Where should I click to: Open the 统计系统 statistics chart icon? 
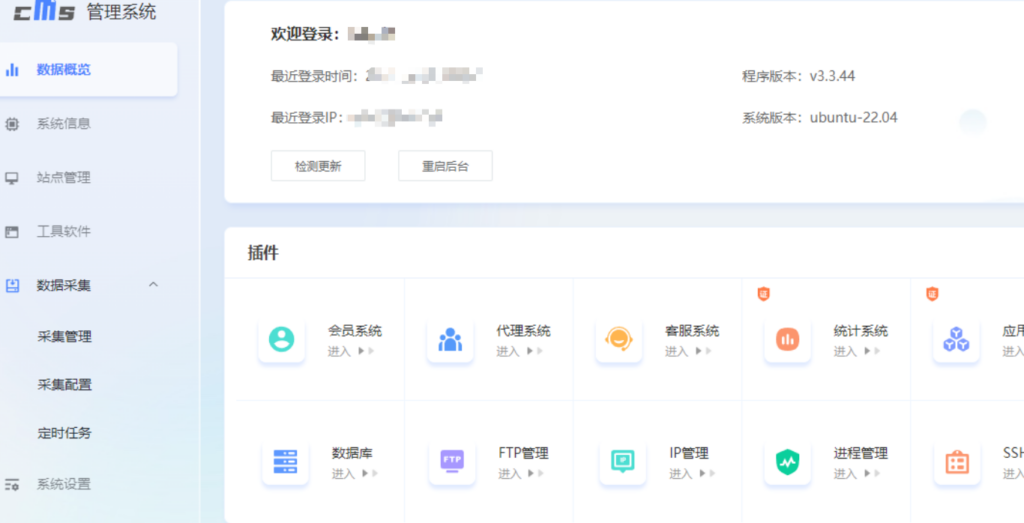[787, 340]
